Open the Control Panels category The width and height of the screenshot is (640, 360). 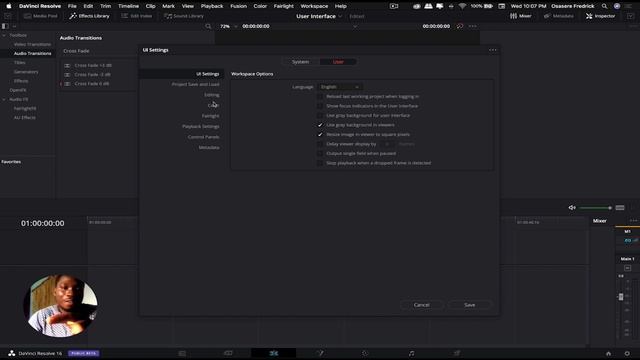point(203,137)
